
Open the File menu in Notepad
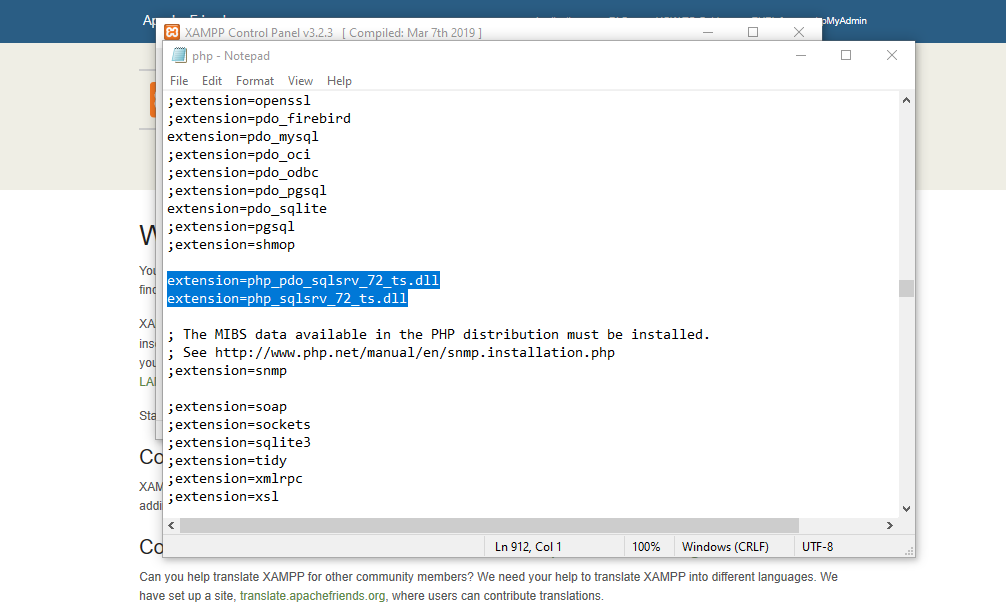point(179,81)
